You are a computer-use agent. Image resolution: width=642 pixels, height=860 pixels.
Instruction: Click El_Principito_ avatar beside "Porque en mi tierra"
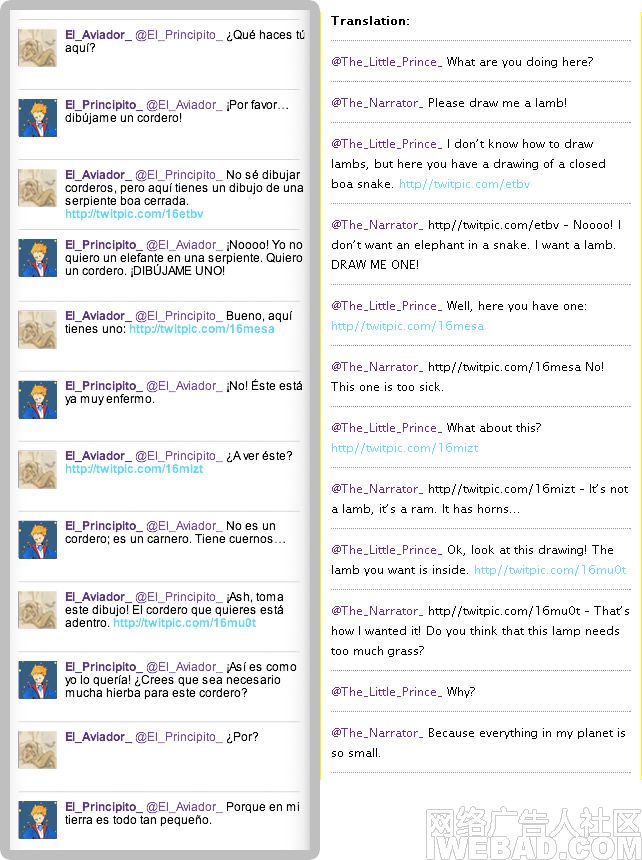37,820
